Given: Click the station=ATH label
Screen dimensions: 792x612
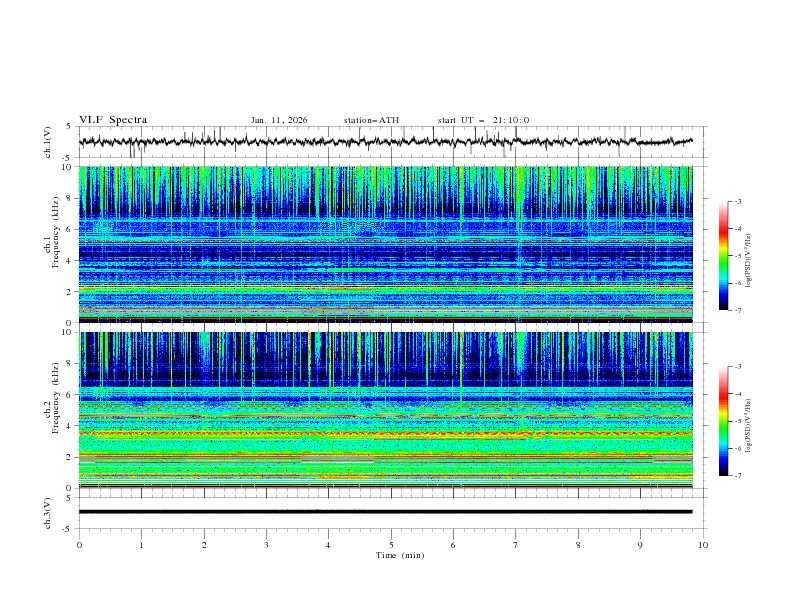Looking at the screenshot, I should [x=371, y=120].
